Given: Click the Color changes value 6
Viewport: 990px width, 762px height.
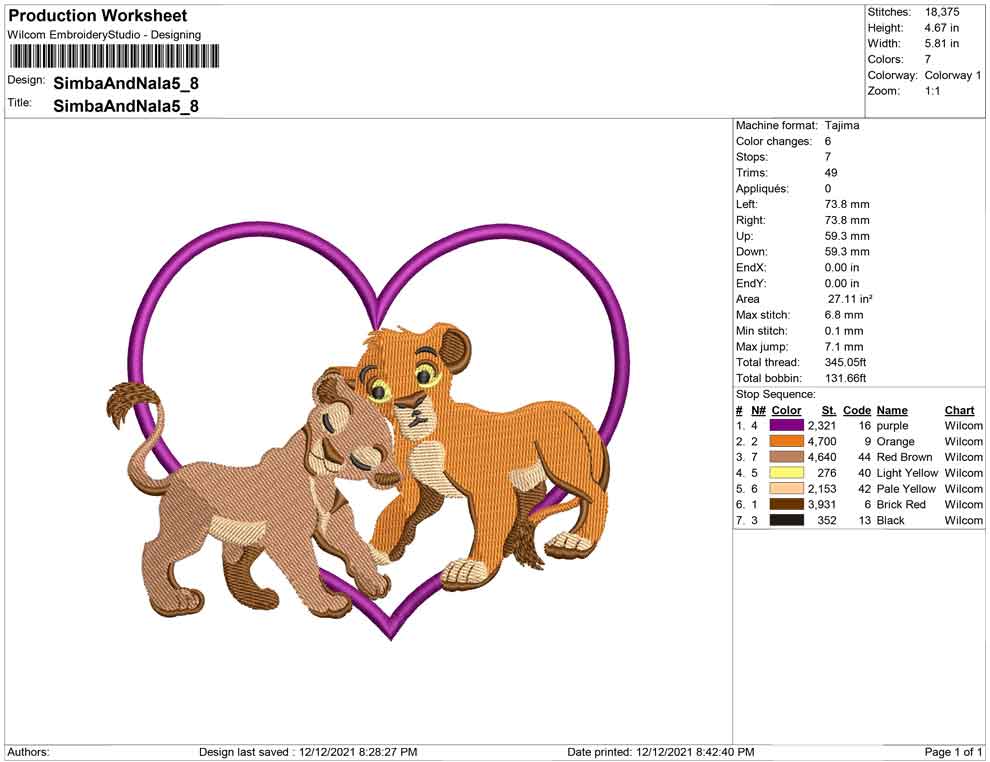Looking at the screenshot, I should [x=828, y=141].
